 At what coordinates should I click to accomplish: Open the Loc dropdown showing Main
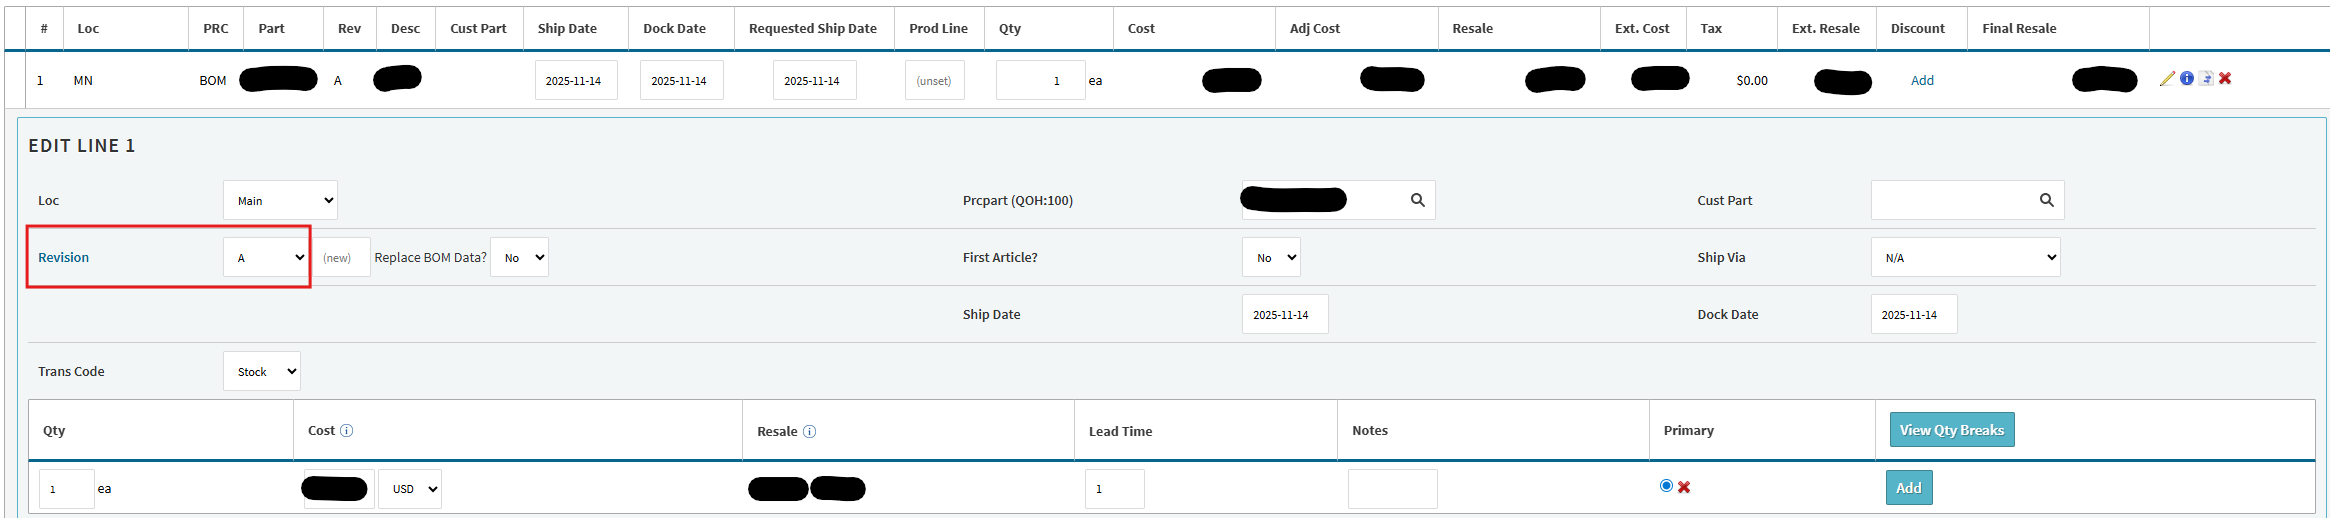(280, 201)
